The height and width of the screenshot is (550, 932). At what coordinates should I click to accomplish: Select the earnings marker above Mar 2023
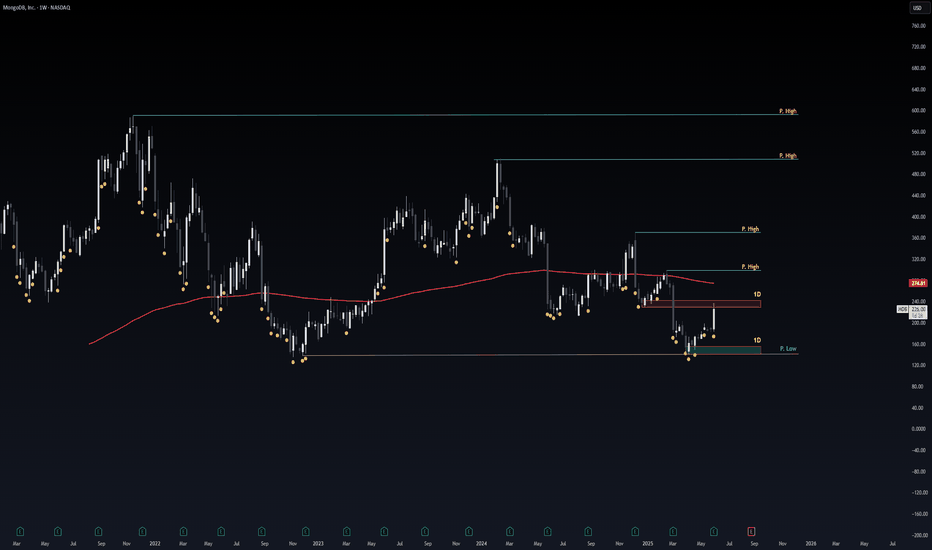point(347,532)
